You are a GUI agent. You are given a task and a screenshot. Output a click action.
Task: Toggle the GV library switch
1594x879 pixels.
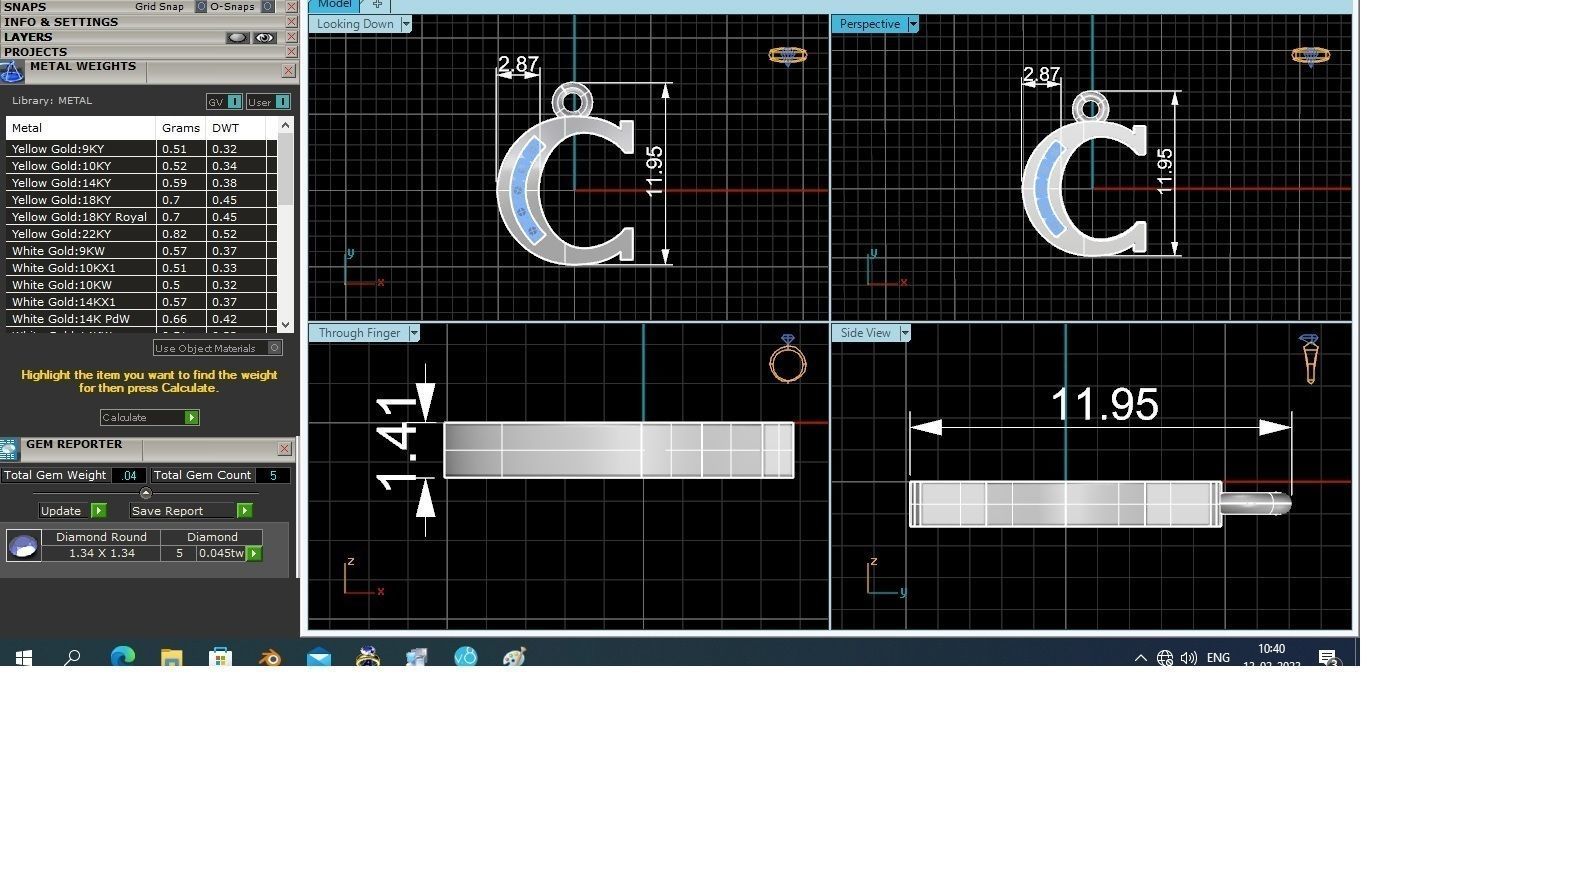234,102
